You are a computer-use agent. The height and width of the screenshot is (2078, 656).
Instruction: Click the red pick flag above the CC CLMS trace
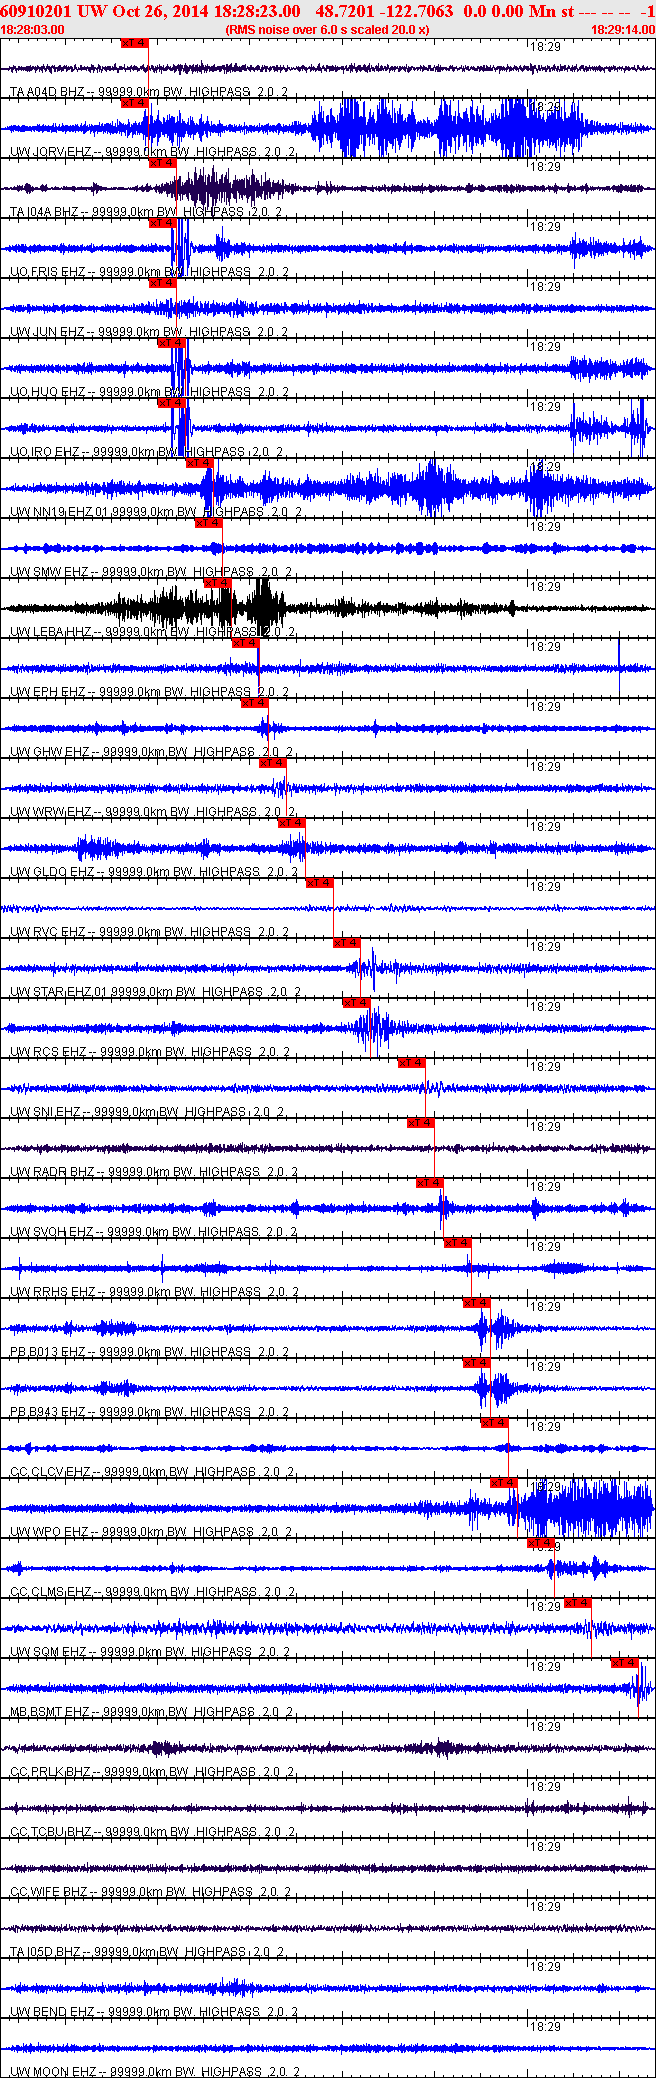[x=540, y=1543]
